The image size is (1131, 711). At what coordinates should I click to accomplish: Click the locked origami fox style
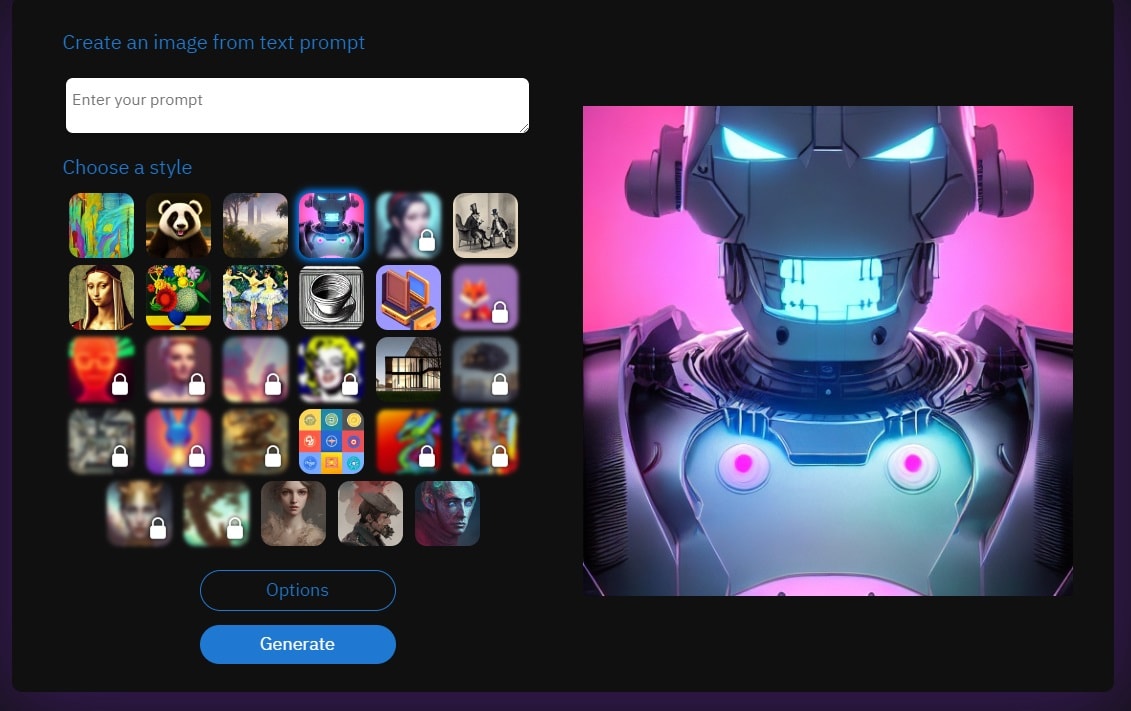pos(485,297)
